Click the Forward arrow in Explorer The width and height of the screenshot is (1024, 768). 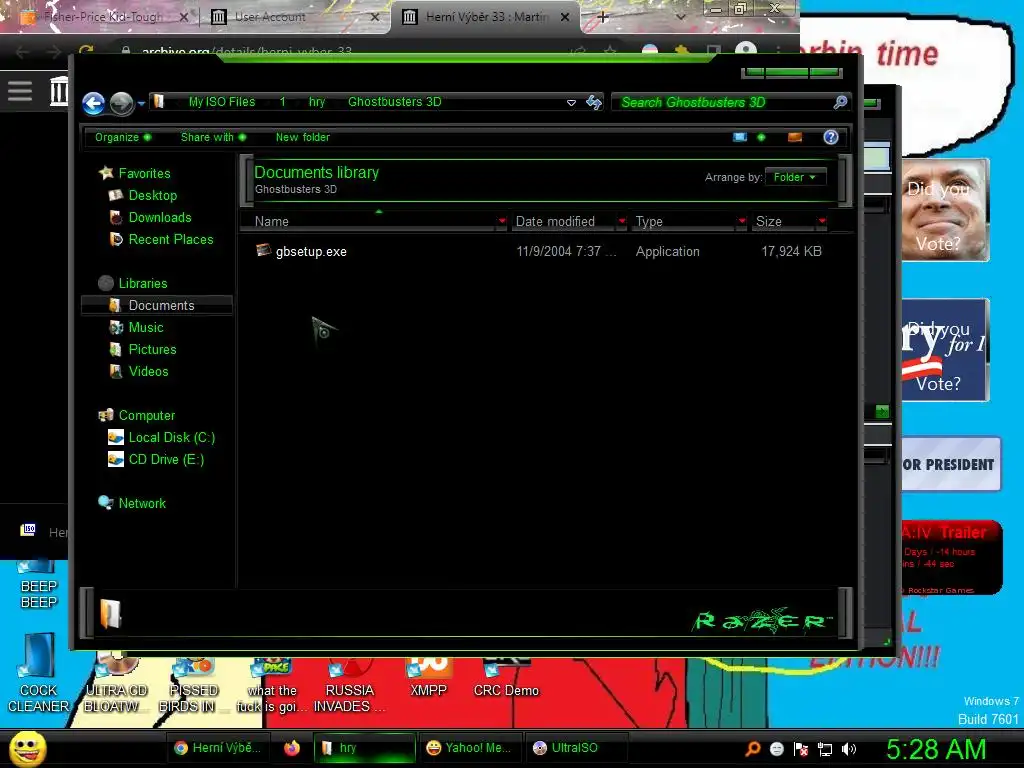point(121,103)
